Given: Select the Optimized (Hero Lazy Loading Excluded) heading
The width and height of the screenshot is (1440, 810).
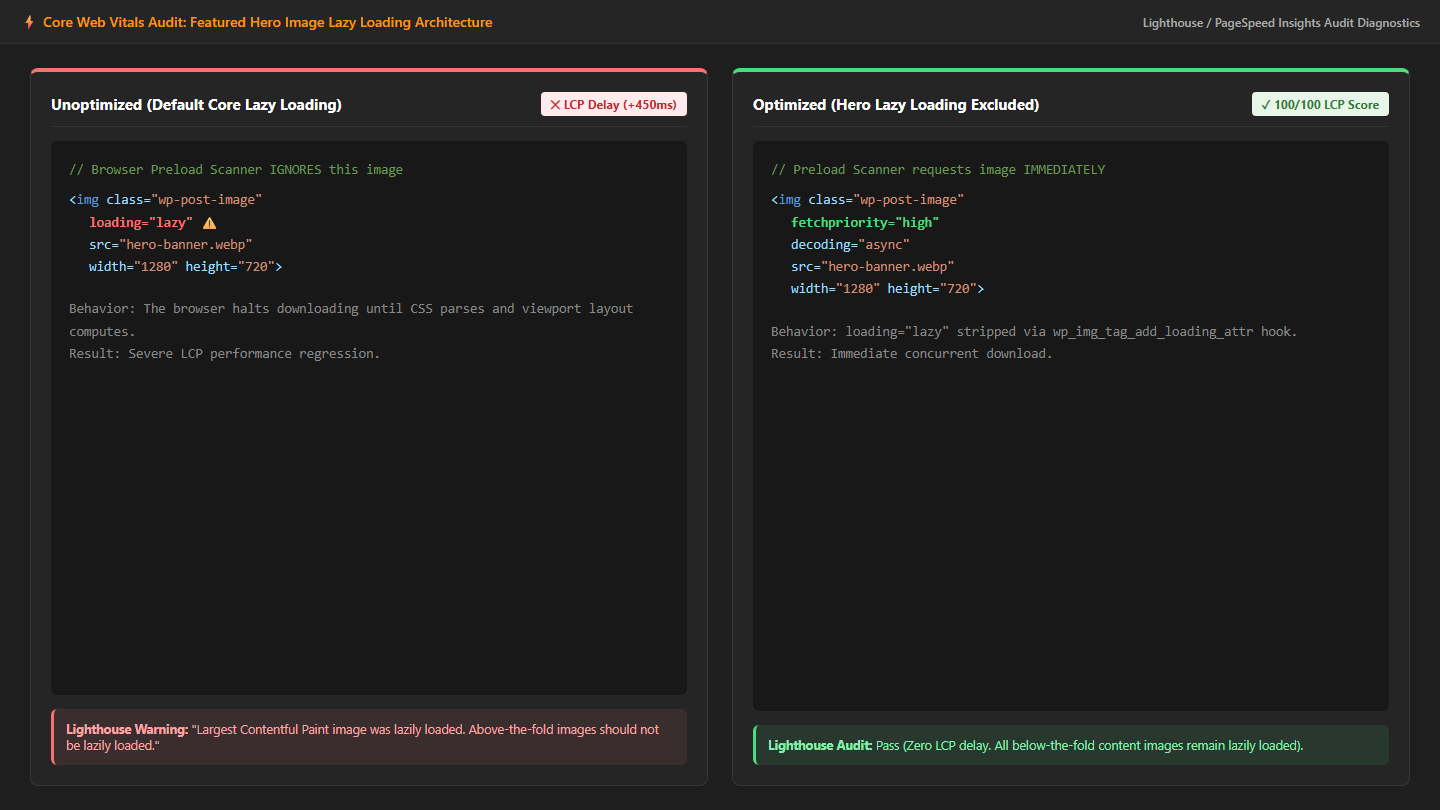Looking at the screenshot, I should point(896,105).
